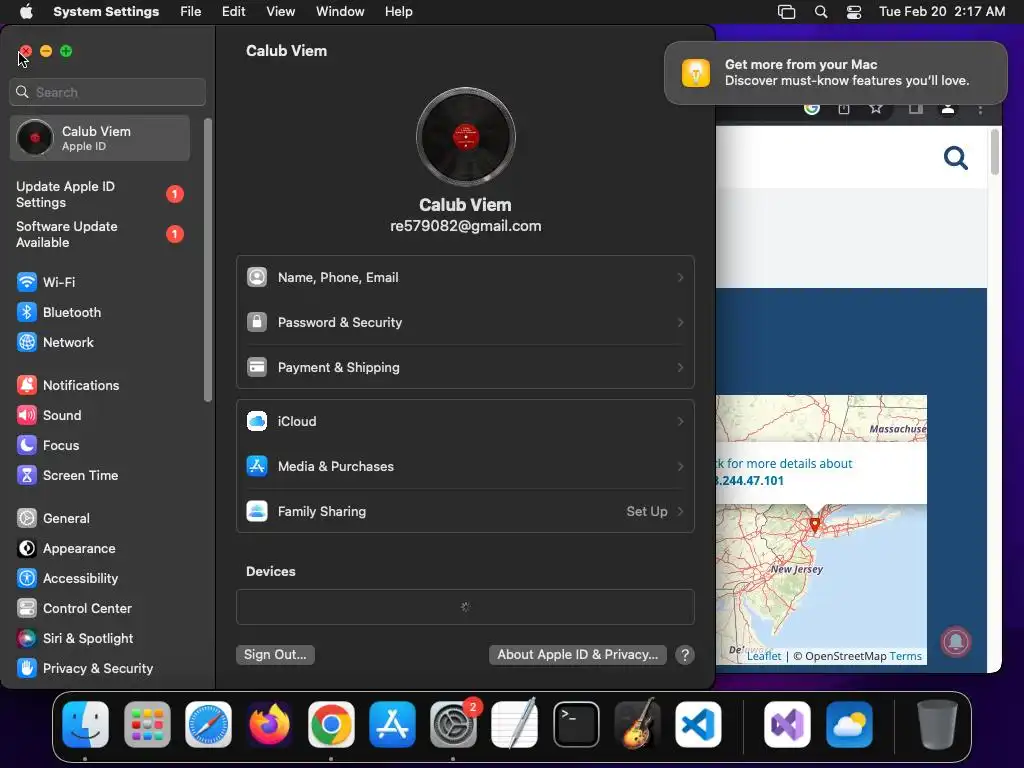Expand Payment & Shipping row
The width and height of the screenshot is (1024, 768).
465,368
